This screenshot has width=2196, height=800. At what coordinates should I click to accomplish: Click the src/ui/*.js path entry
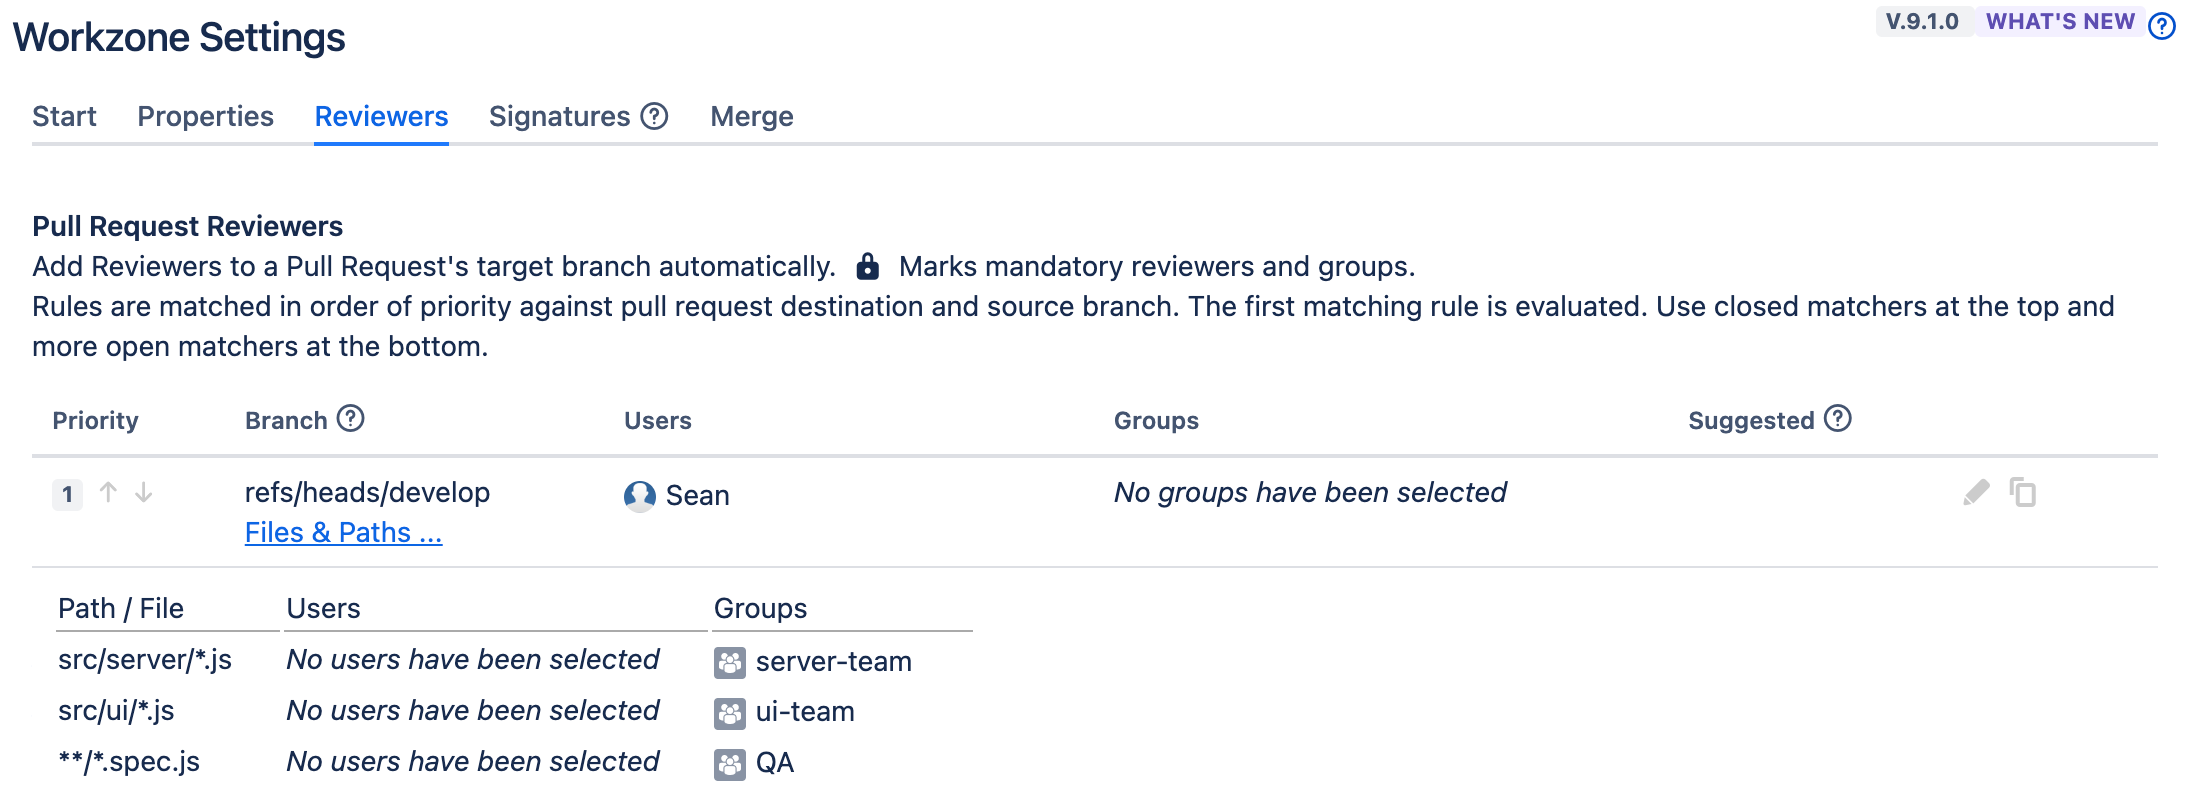(x=116, y=710)
